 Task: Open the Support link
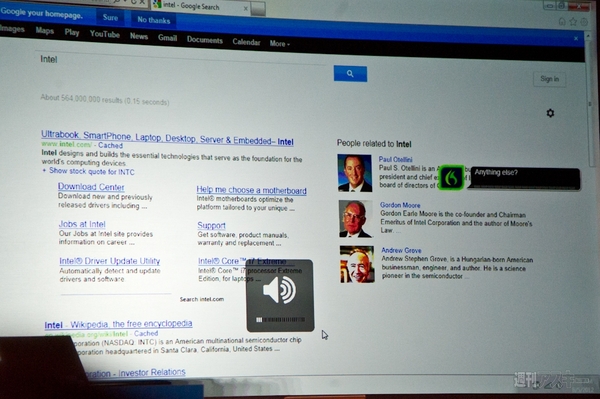pos(212,225)
